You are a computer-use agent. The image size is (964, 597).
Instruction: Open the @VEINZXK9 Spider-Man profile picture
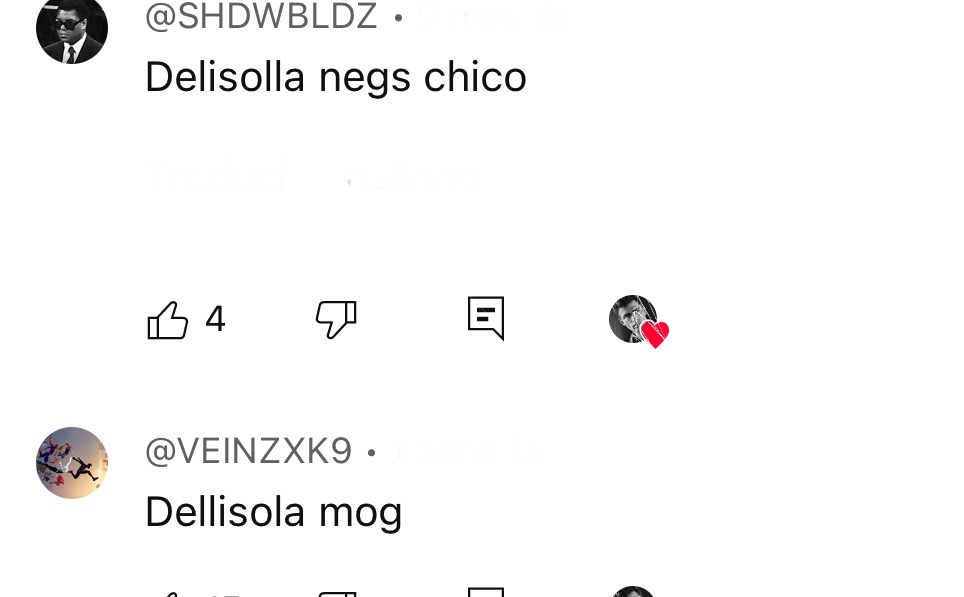point(72,462)
